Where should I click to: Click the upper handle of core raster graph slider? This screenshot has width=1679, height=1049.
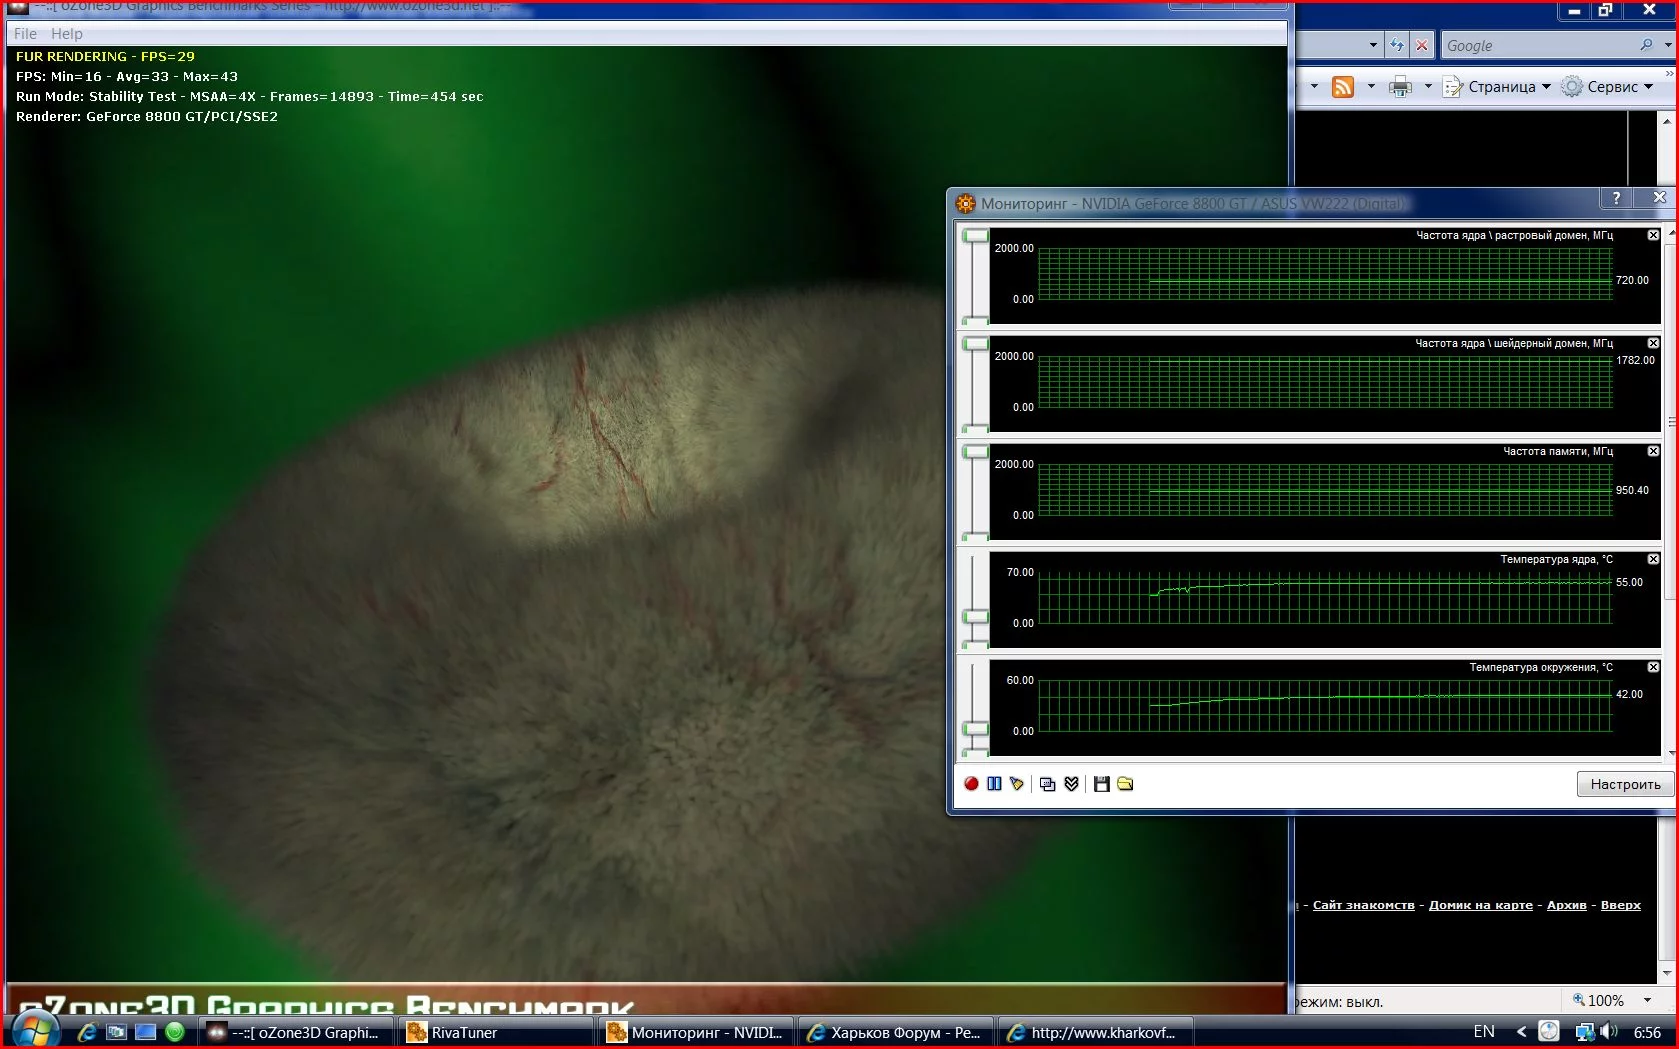pos(975,236)
